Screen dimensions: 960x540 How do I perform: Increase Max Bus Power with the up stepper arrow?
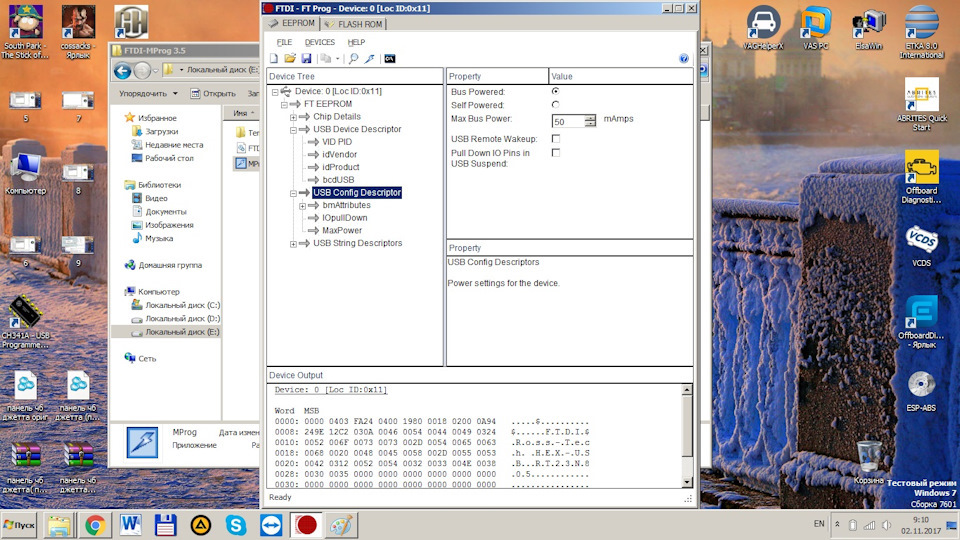click(590, 118)
